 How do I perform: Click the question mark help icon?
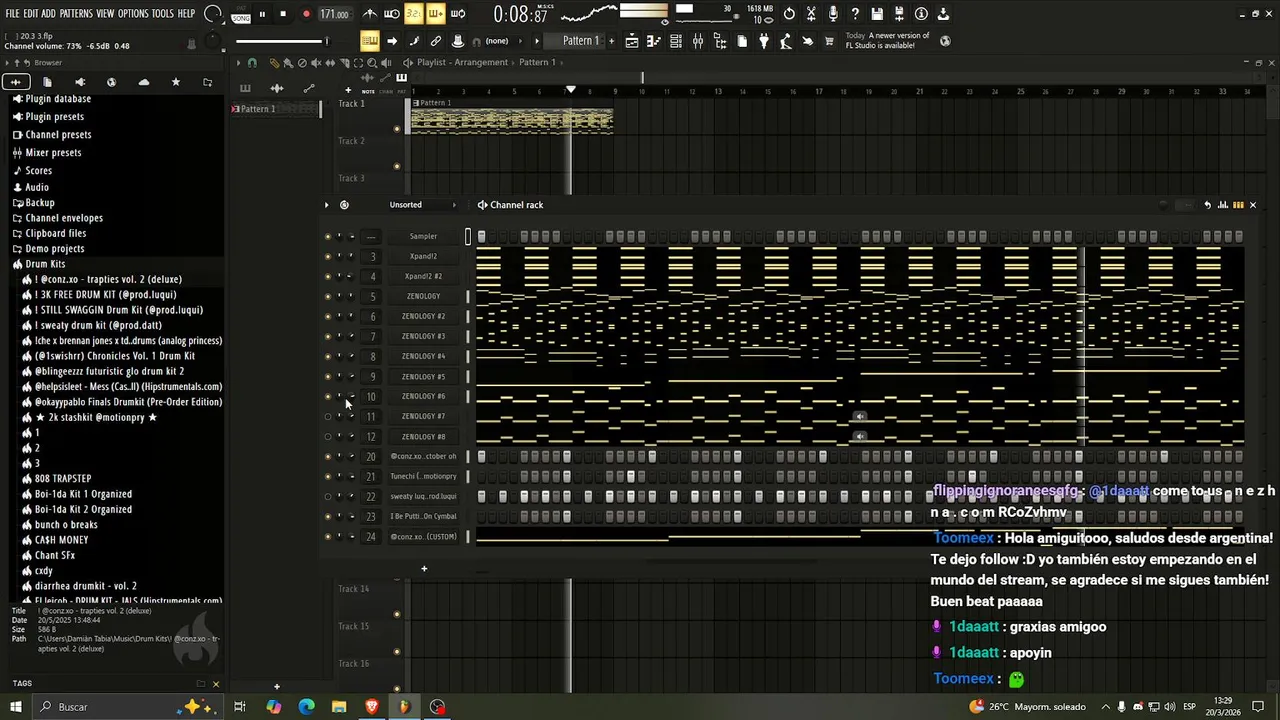tap(855, 14)
